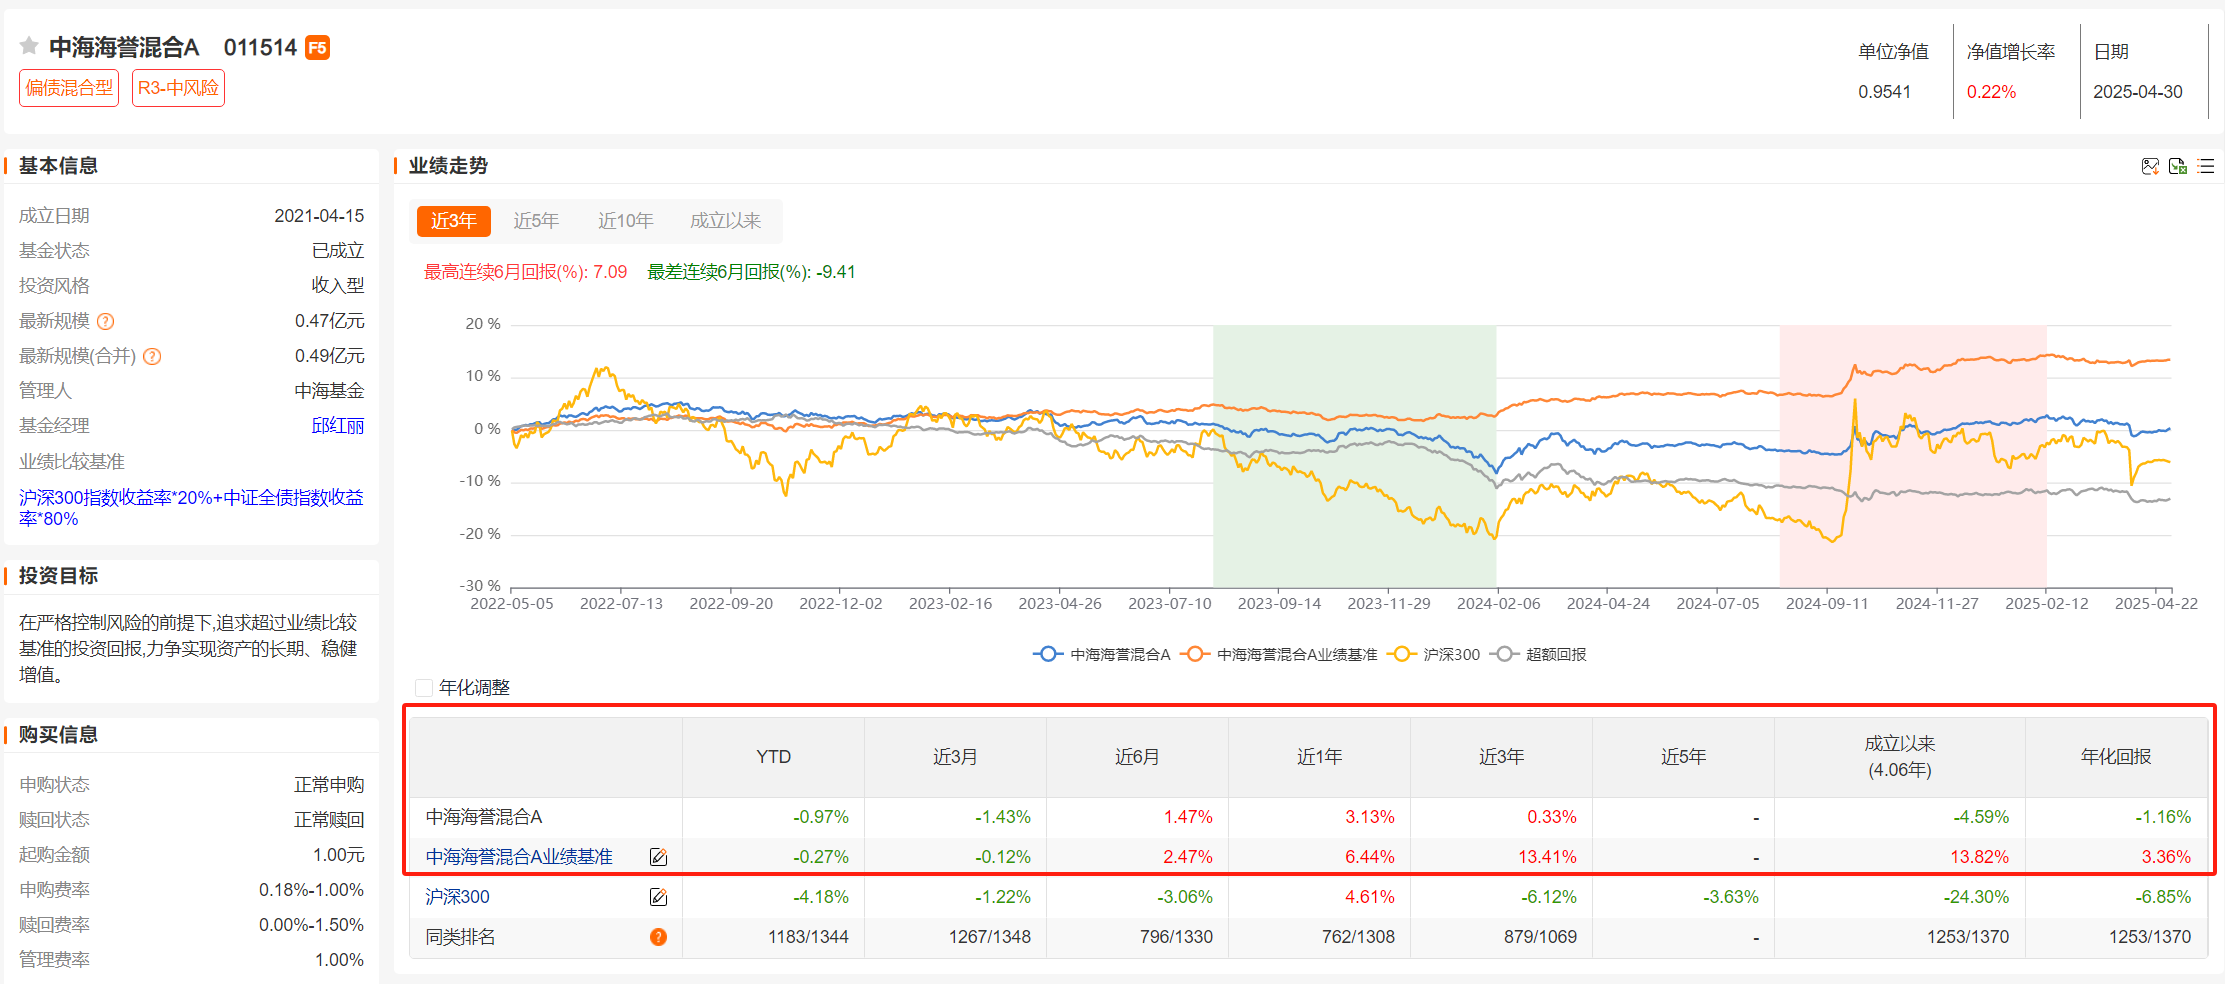Open the 沪深300指数收益率 benchmark link
The height and width of the screenshot is (984, 2225).
click(x=191, y=508)
